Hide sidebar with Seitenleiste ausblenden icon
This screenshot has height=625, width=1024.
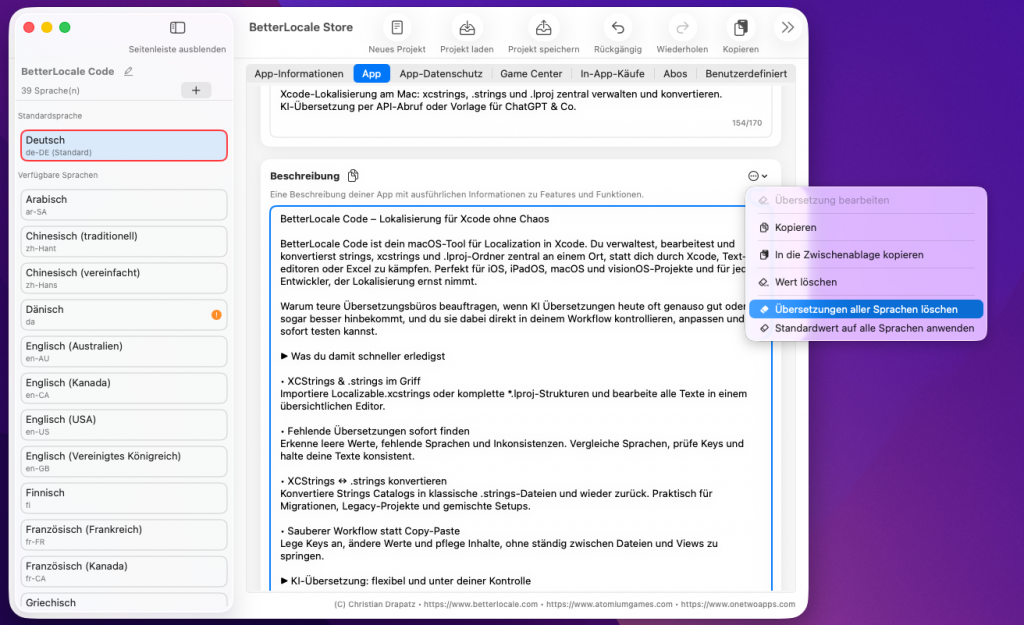pos(177,28)
